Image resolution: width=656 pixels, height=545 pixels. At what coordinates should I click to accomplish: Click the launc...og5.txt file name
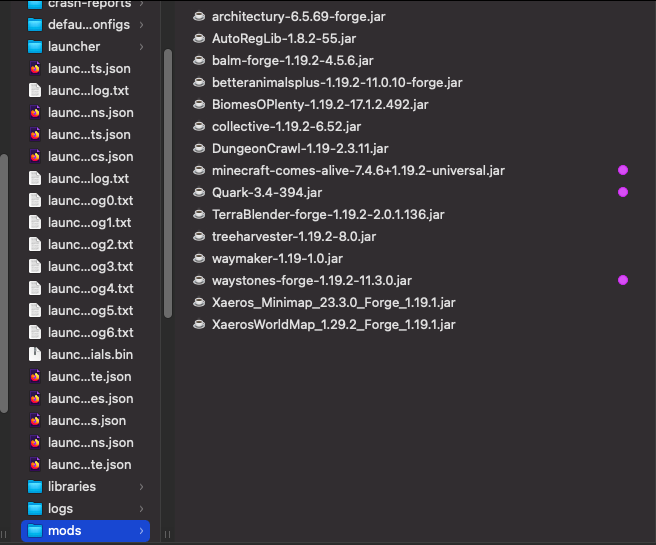[x=90, y=310]
